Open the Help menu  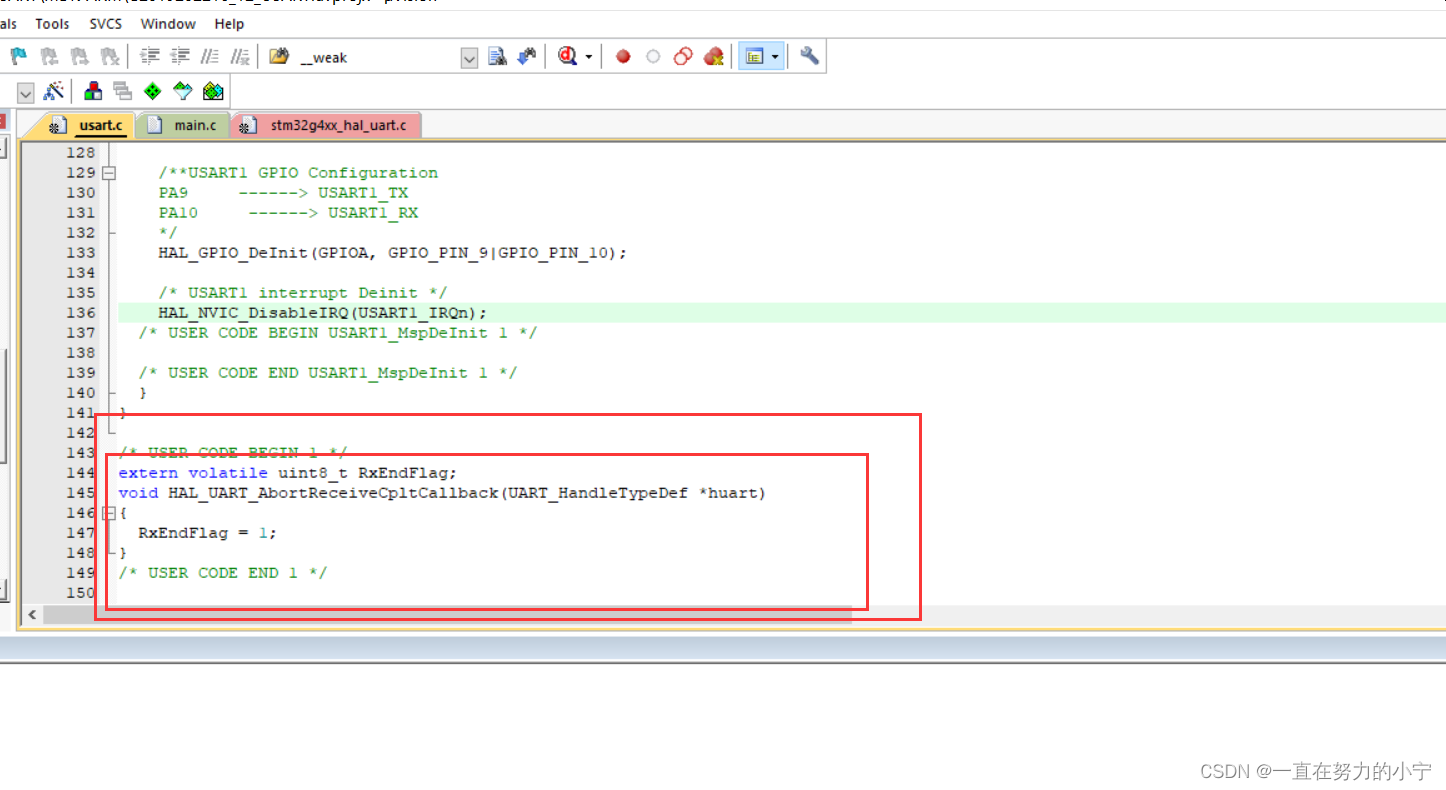pyautogui.click(x=229, y=23)
